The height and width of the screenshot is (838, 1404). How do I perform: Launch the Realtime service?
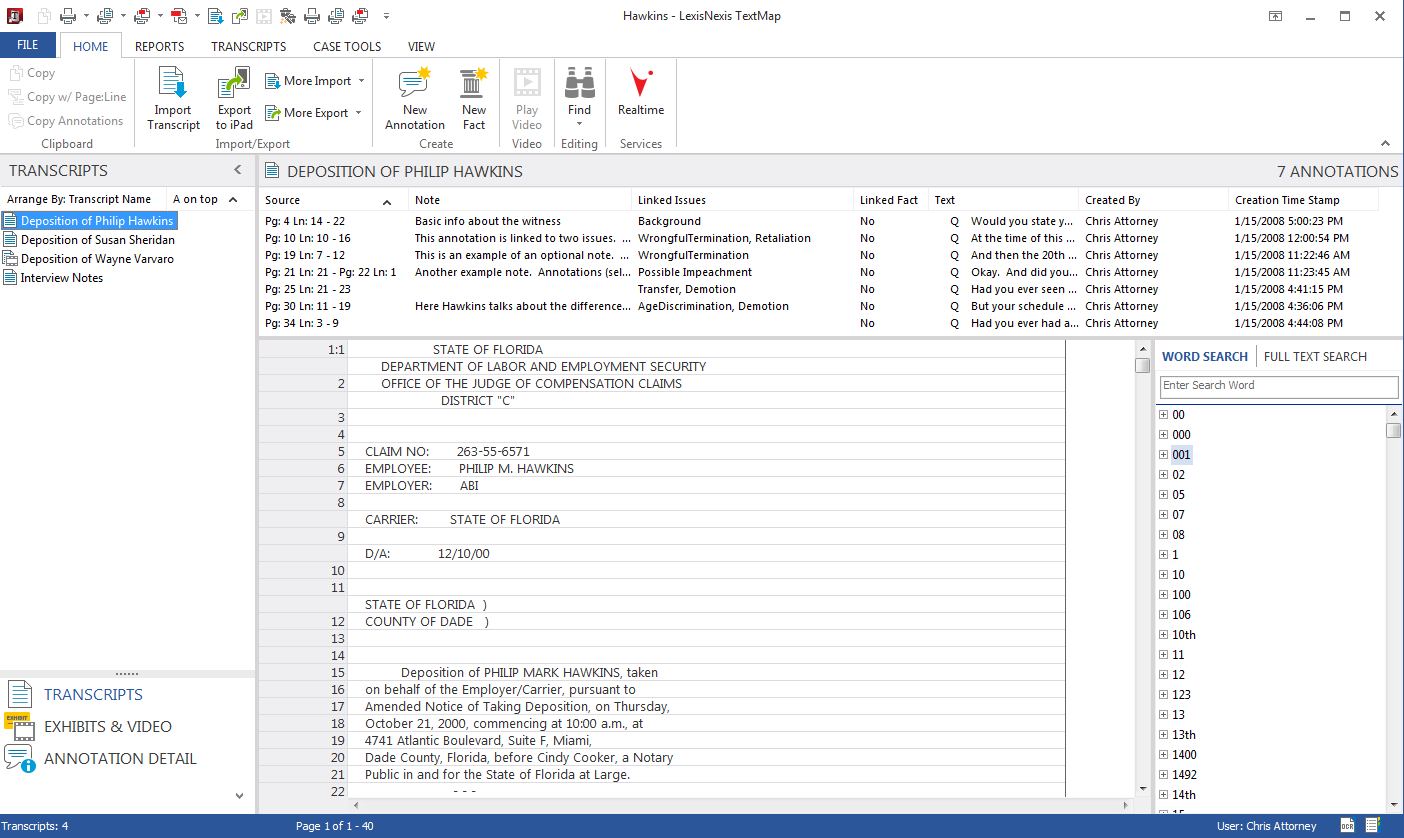pyautogui.click(x=641, y=92)
